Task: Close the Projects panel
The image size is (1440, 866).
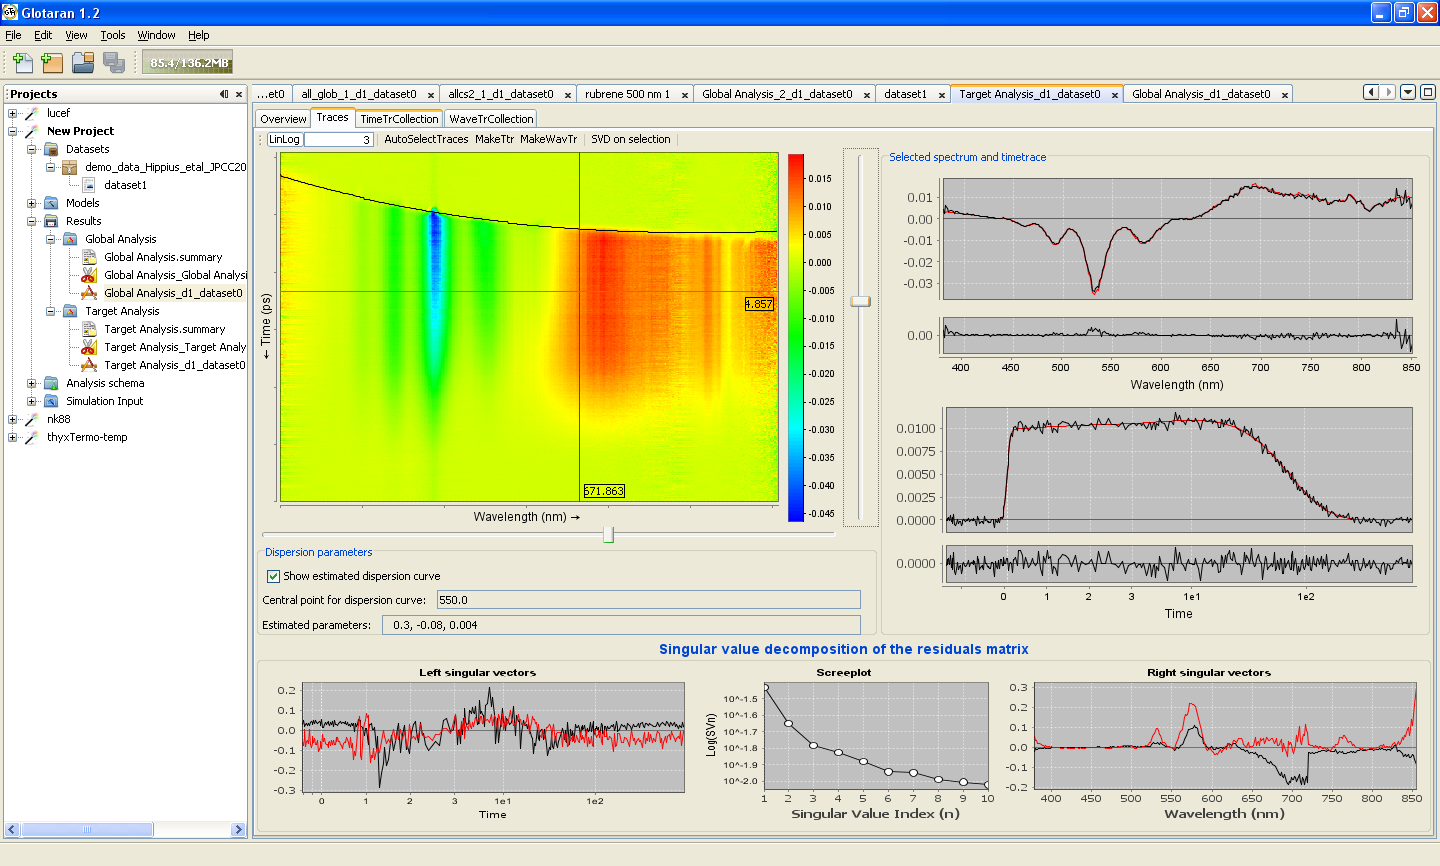Action: (x=239, y=94)
